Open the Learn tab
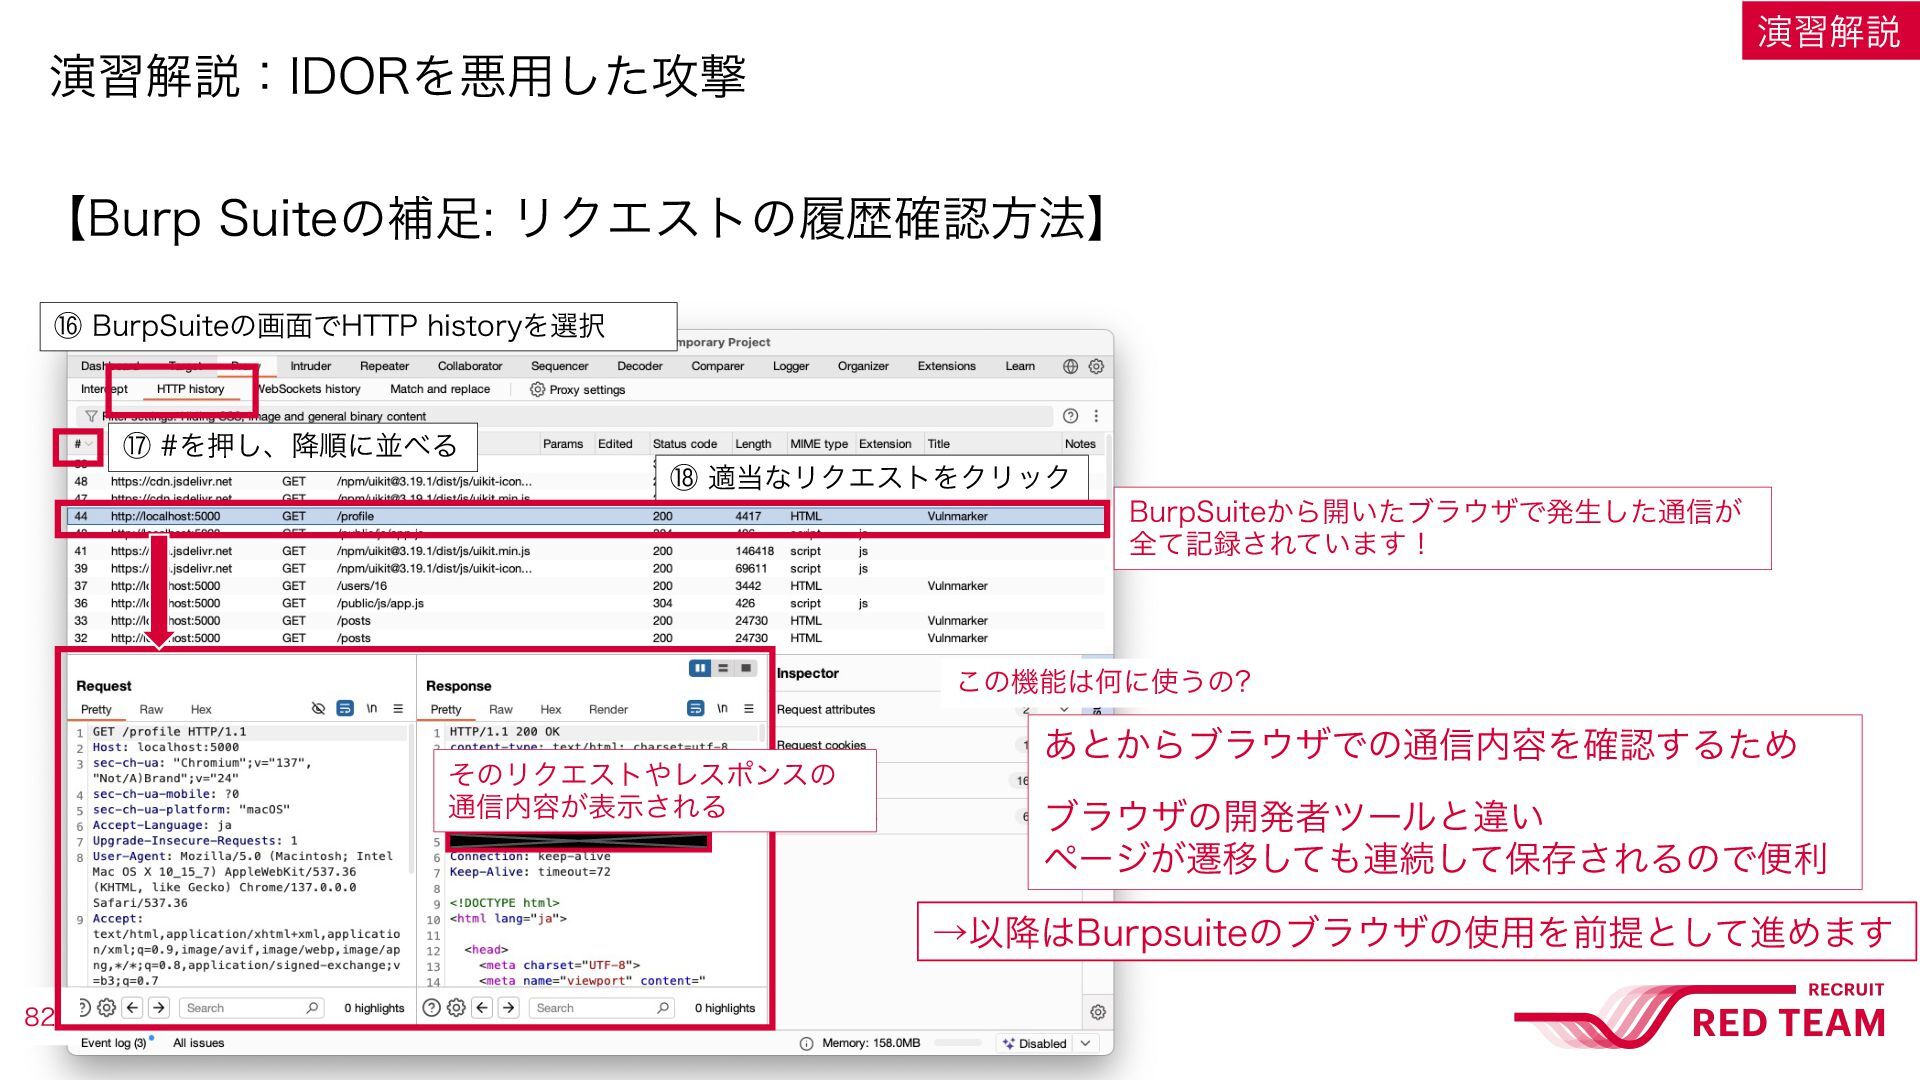1920x1080 pixels. 1020,367
